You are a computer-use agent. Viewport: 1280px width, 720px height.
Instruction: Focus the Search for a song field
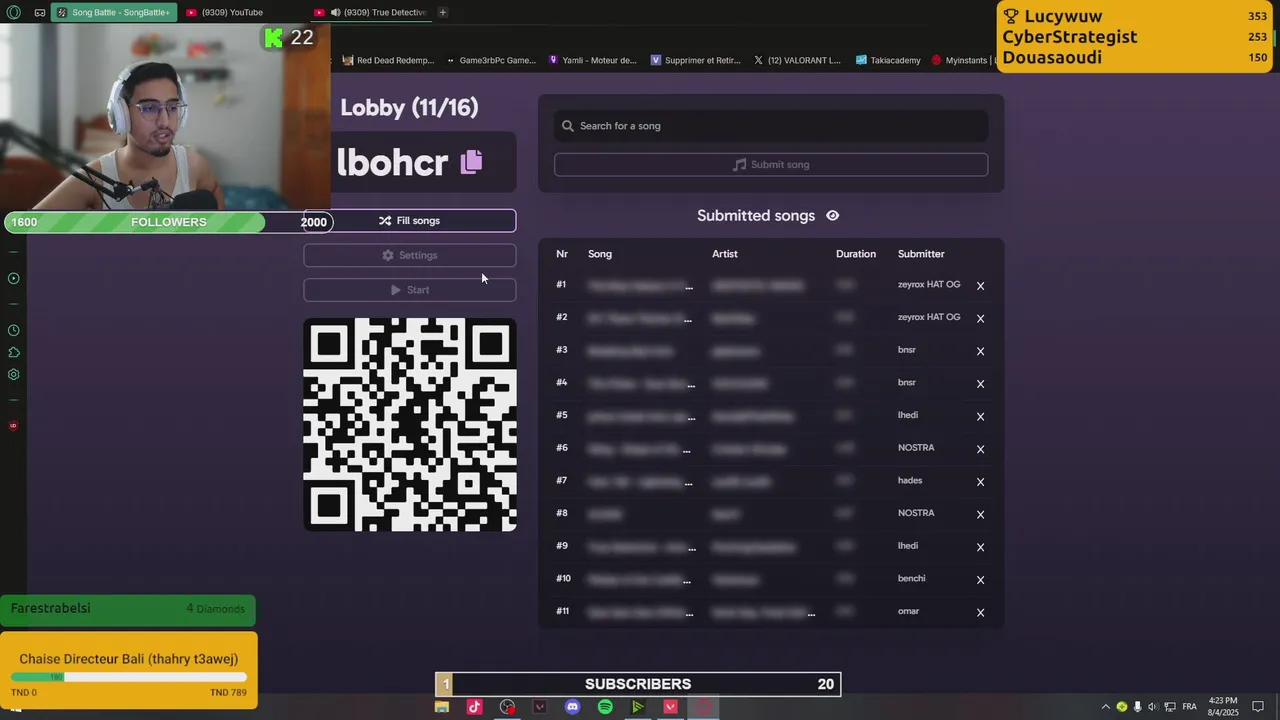coord(771,126)
